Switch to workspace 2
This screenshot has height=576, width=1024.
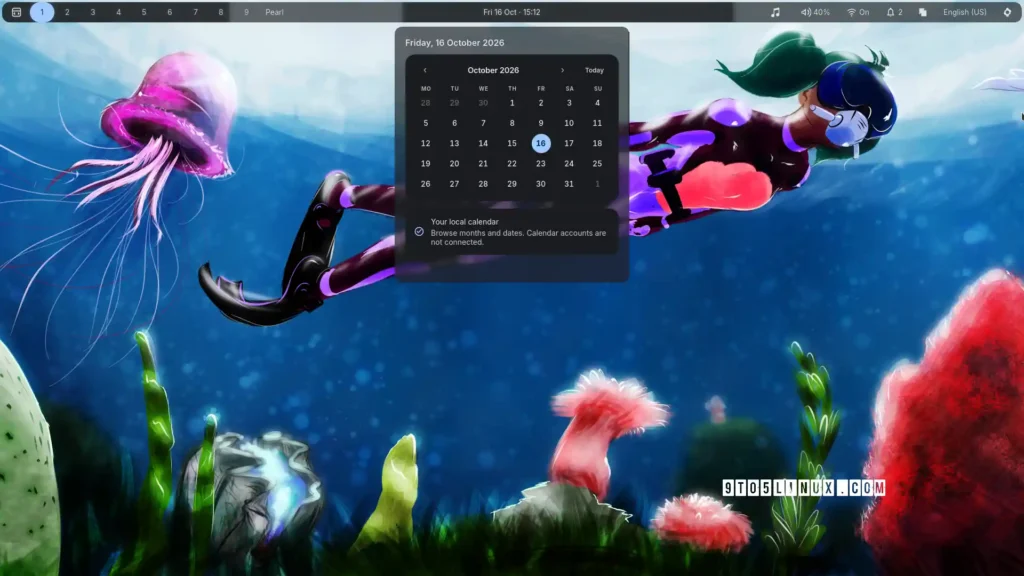[67, 12]
